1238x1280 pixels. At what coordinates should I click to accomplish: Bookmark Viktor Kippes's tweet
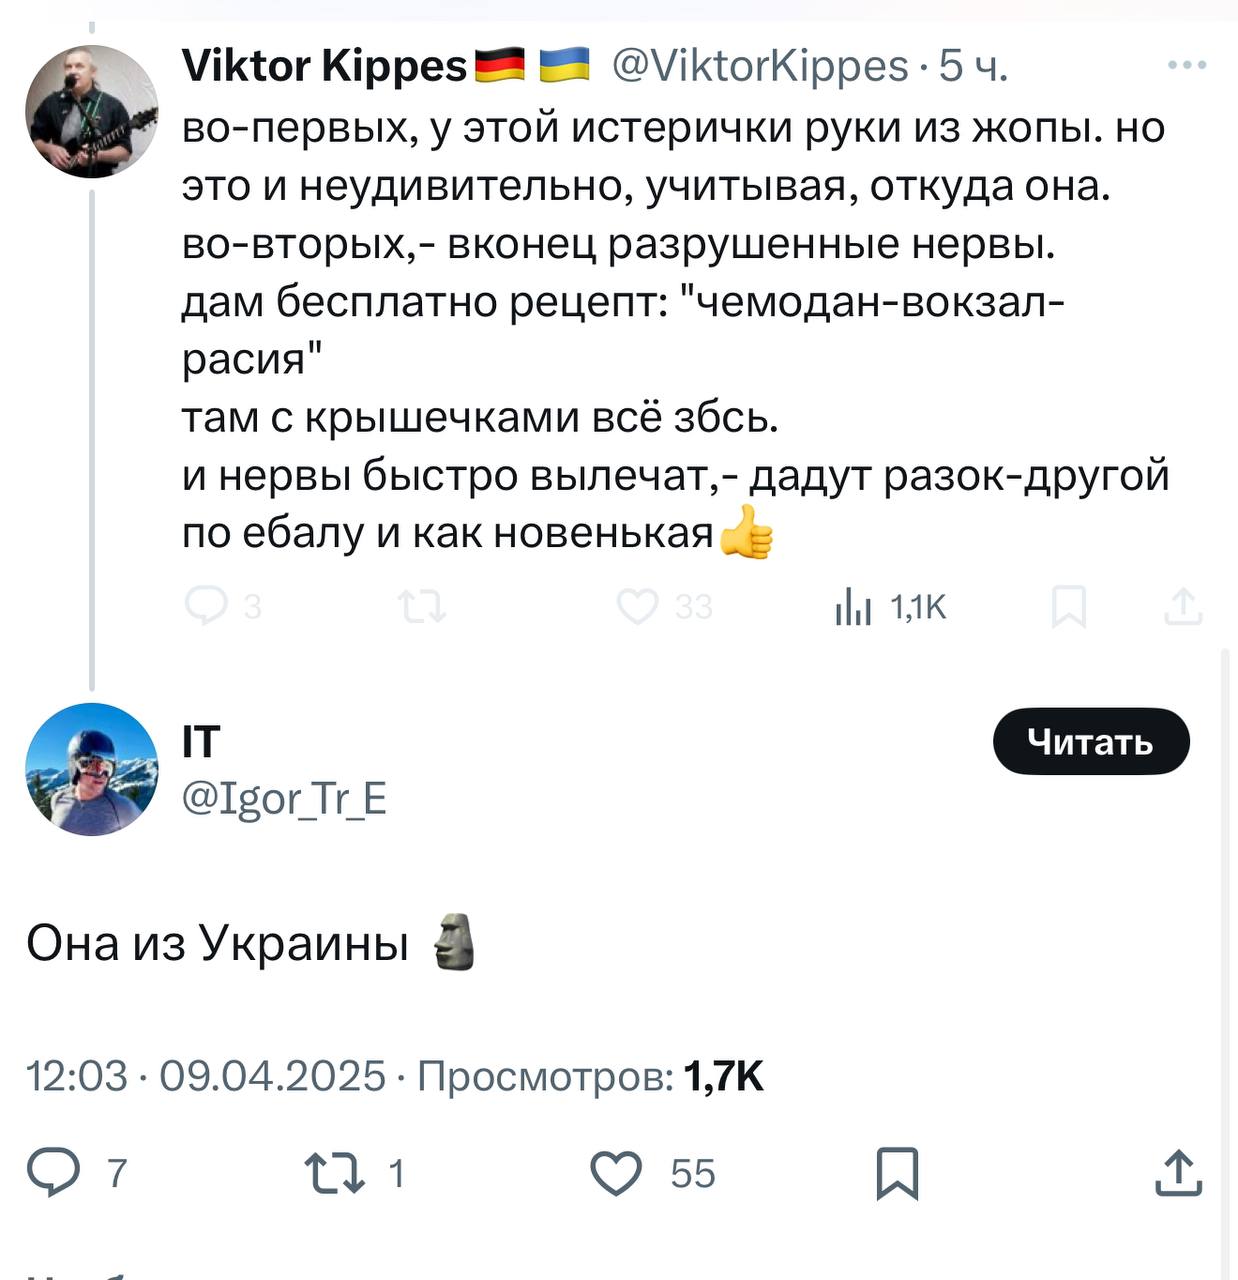[x=1068, y=606]
